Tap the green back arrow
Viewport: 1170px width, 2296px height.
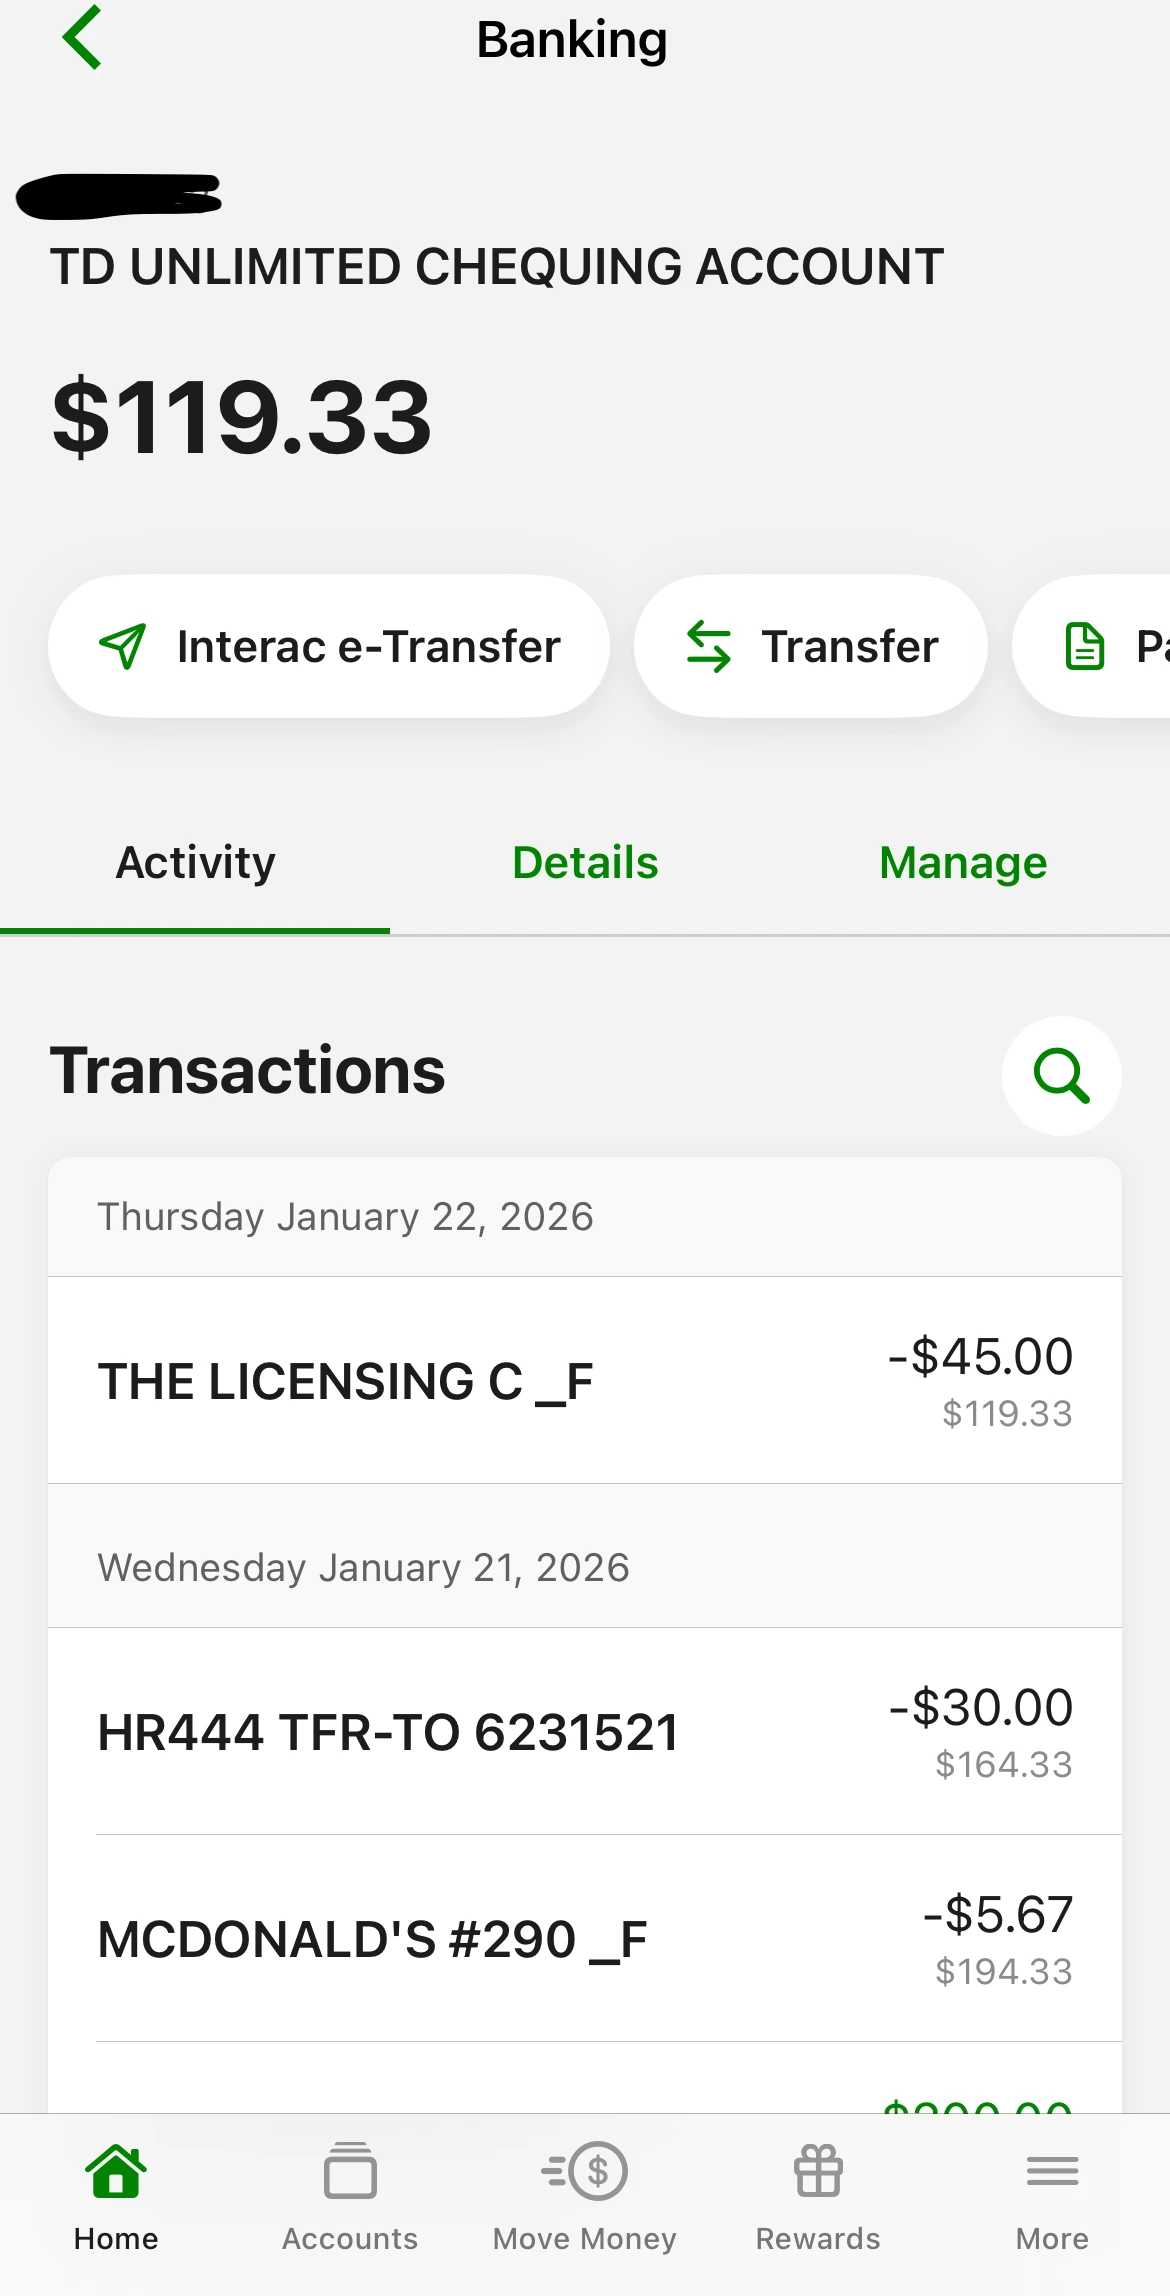click(x=83, y=38)
